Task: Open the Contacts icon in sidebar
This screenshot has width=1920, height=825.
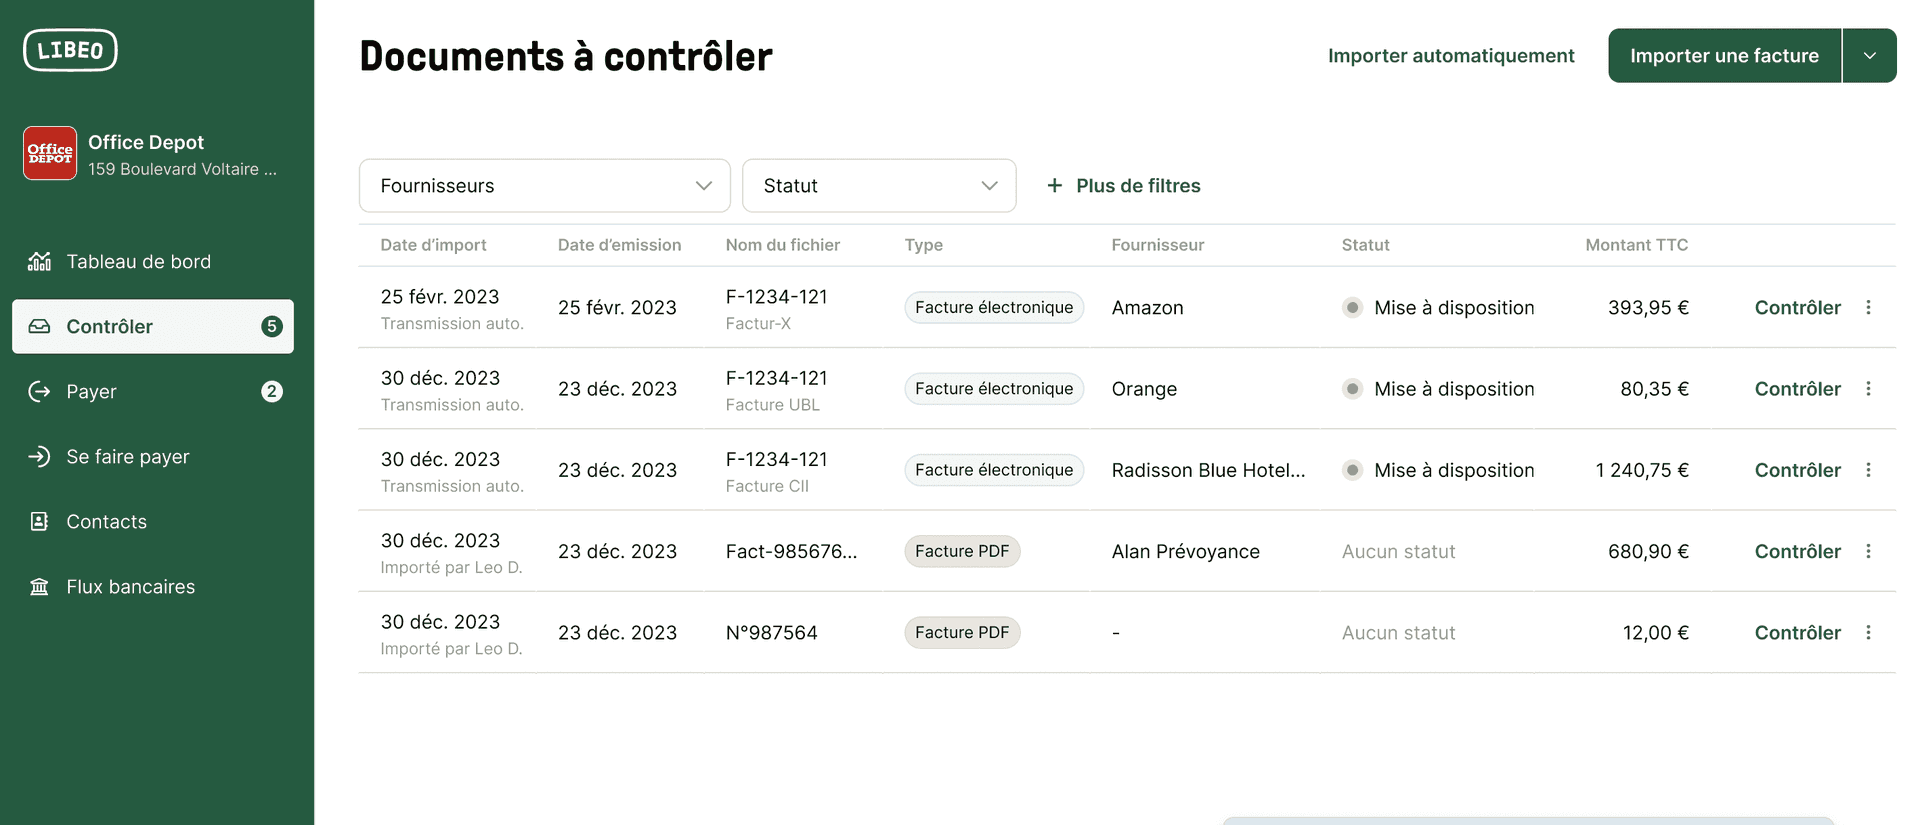Action: (38, 521)
